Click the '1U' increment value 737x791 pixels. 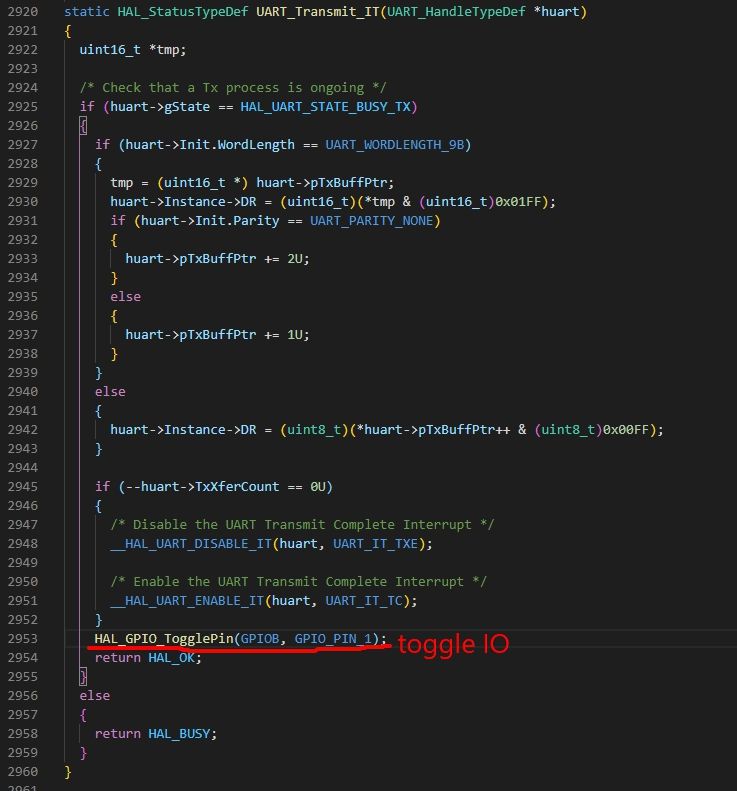[295, 335]
